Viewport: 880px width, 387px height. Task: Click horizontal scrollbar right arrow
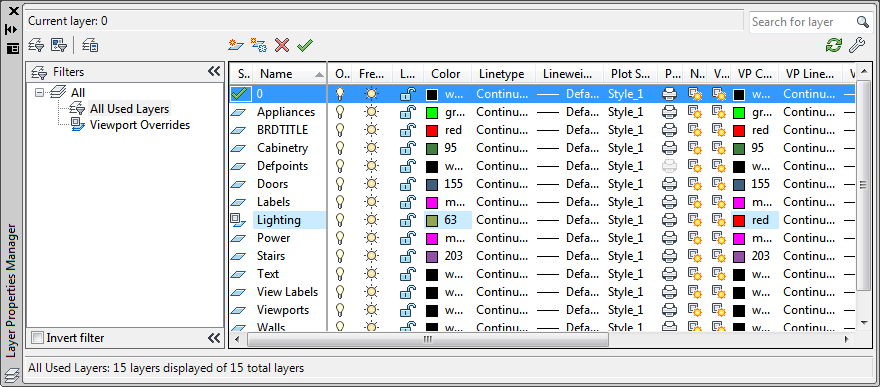[847, 340]
